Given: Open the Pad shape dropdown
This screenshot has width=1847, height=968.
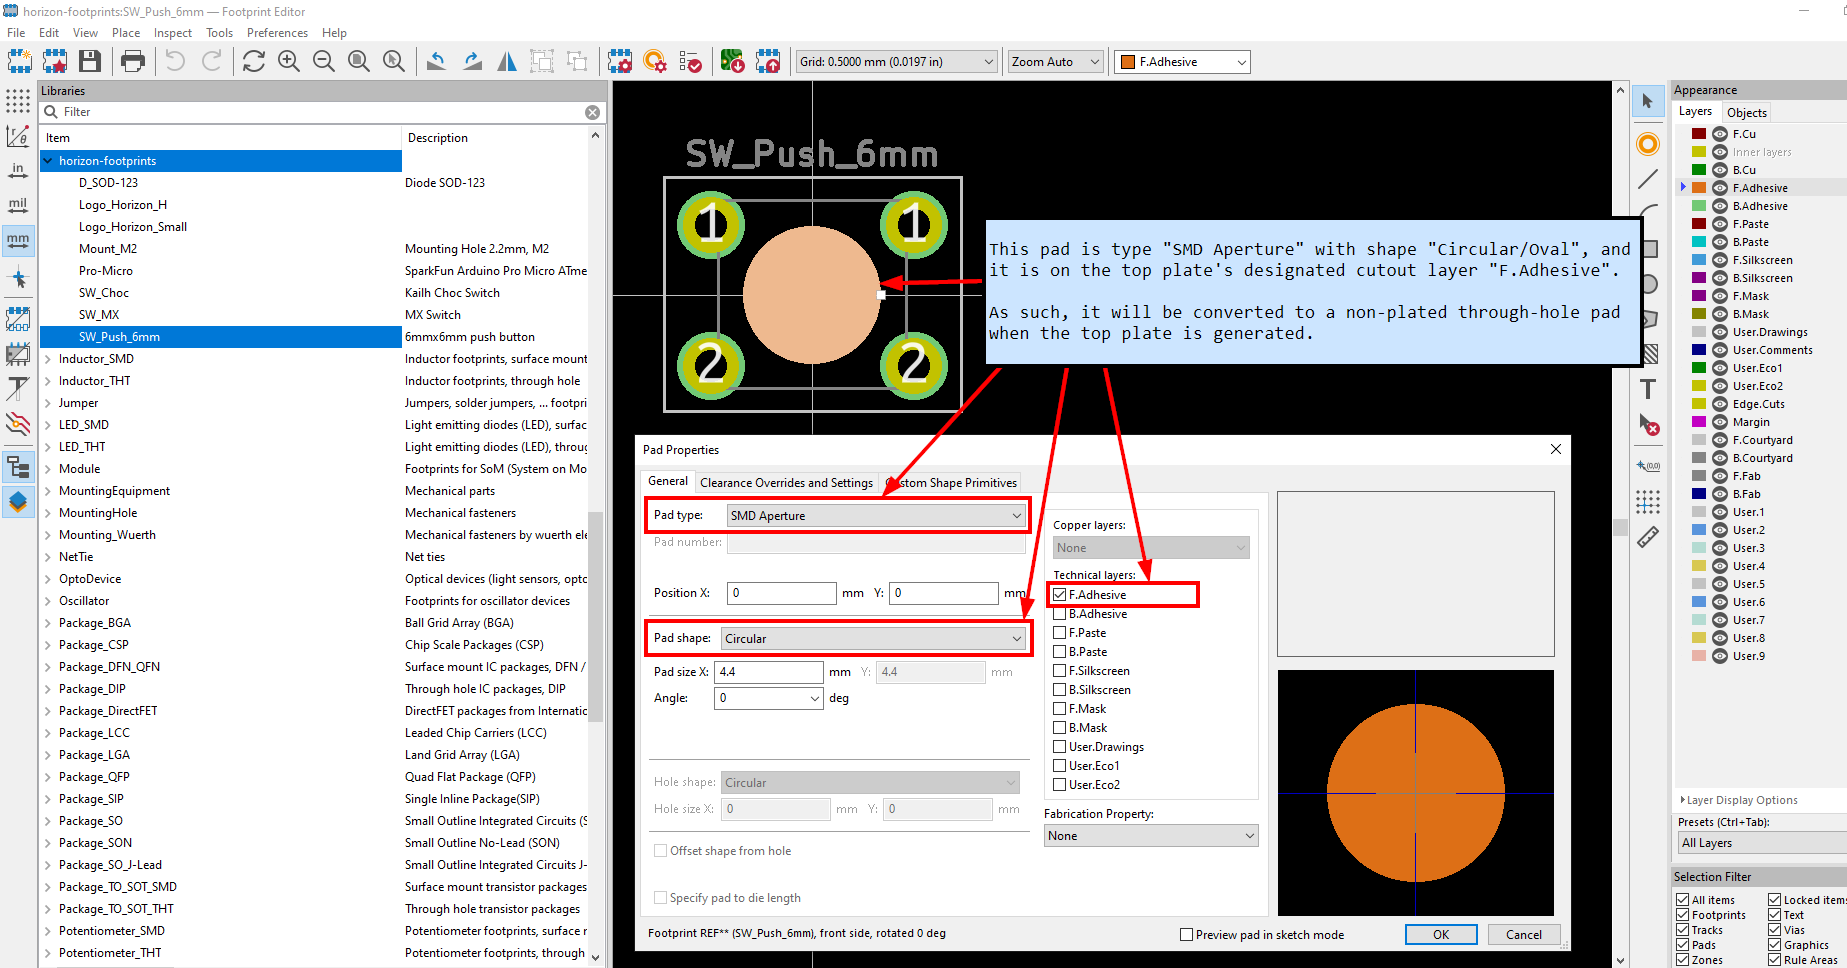Looking at the screenshot, I should (873, 639).
